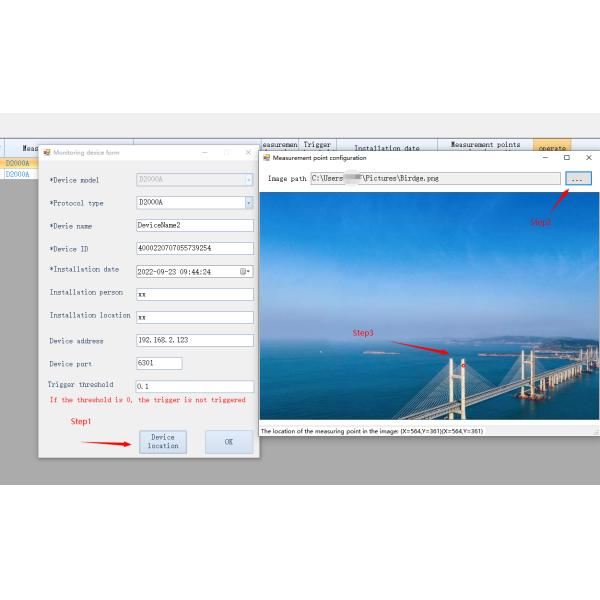600x600 pixels.
Task: Open the Installation date calendar picker
Action: [x=245, y=271]
